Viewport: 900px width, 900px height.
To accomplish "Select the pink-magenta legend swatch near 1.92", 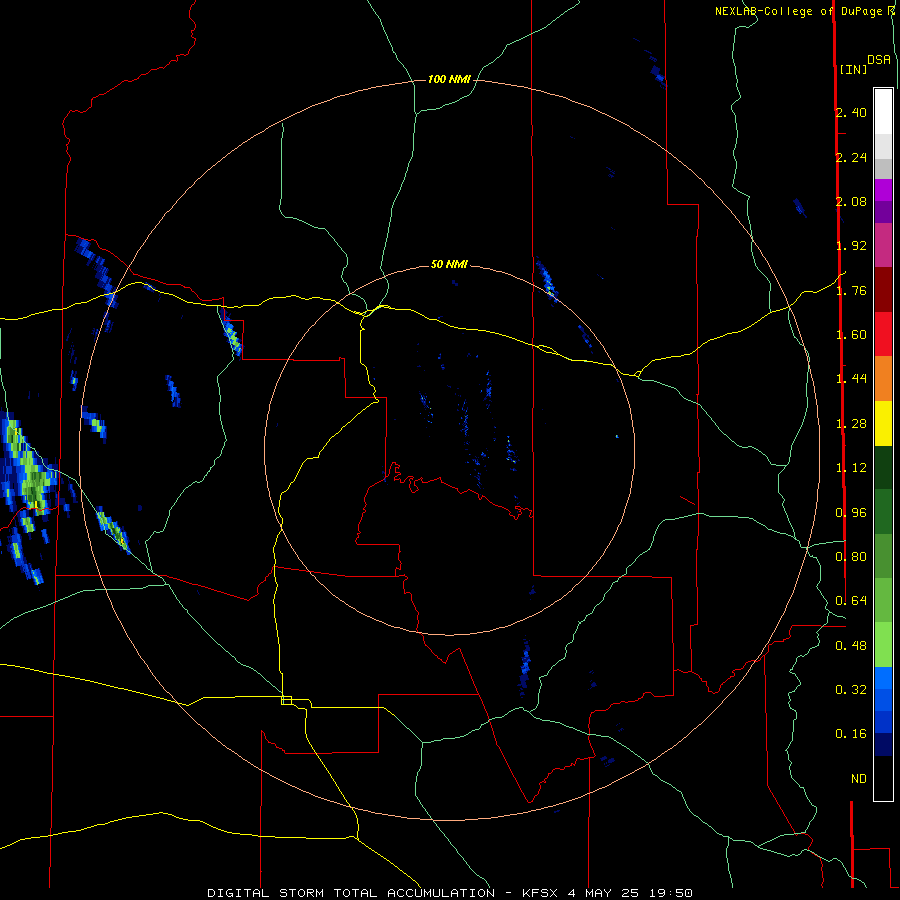I will coord(883,245).
